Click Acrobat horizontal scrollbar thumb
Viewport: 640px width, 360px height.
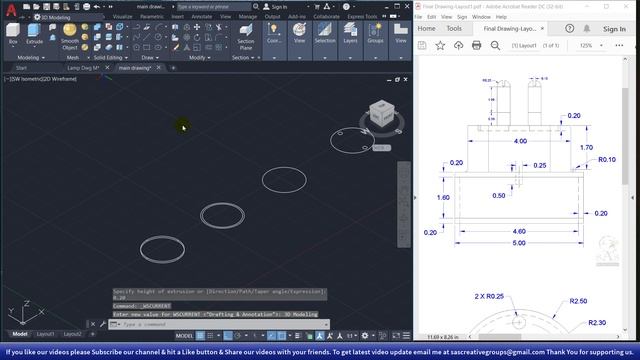[500, 337]
